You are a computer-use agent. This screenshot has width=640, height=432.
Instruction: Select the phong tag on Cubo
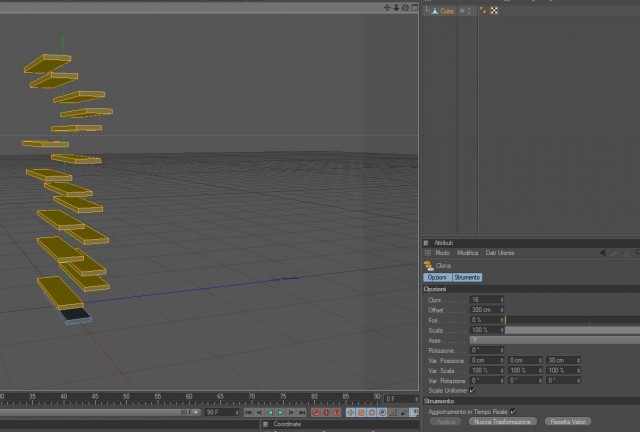pos(483,11)
